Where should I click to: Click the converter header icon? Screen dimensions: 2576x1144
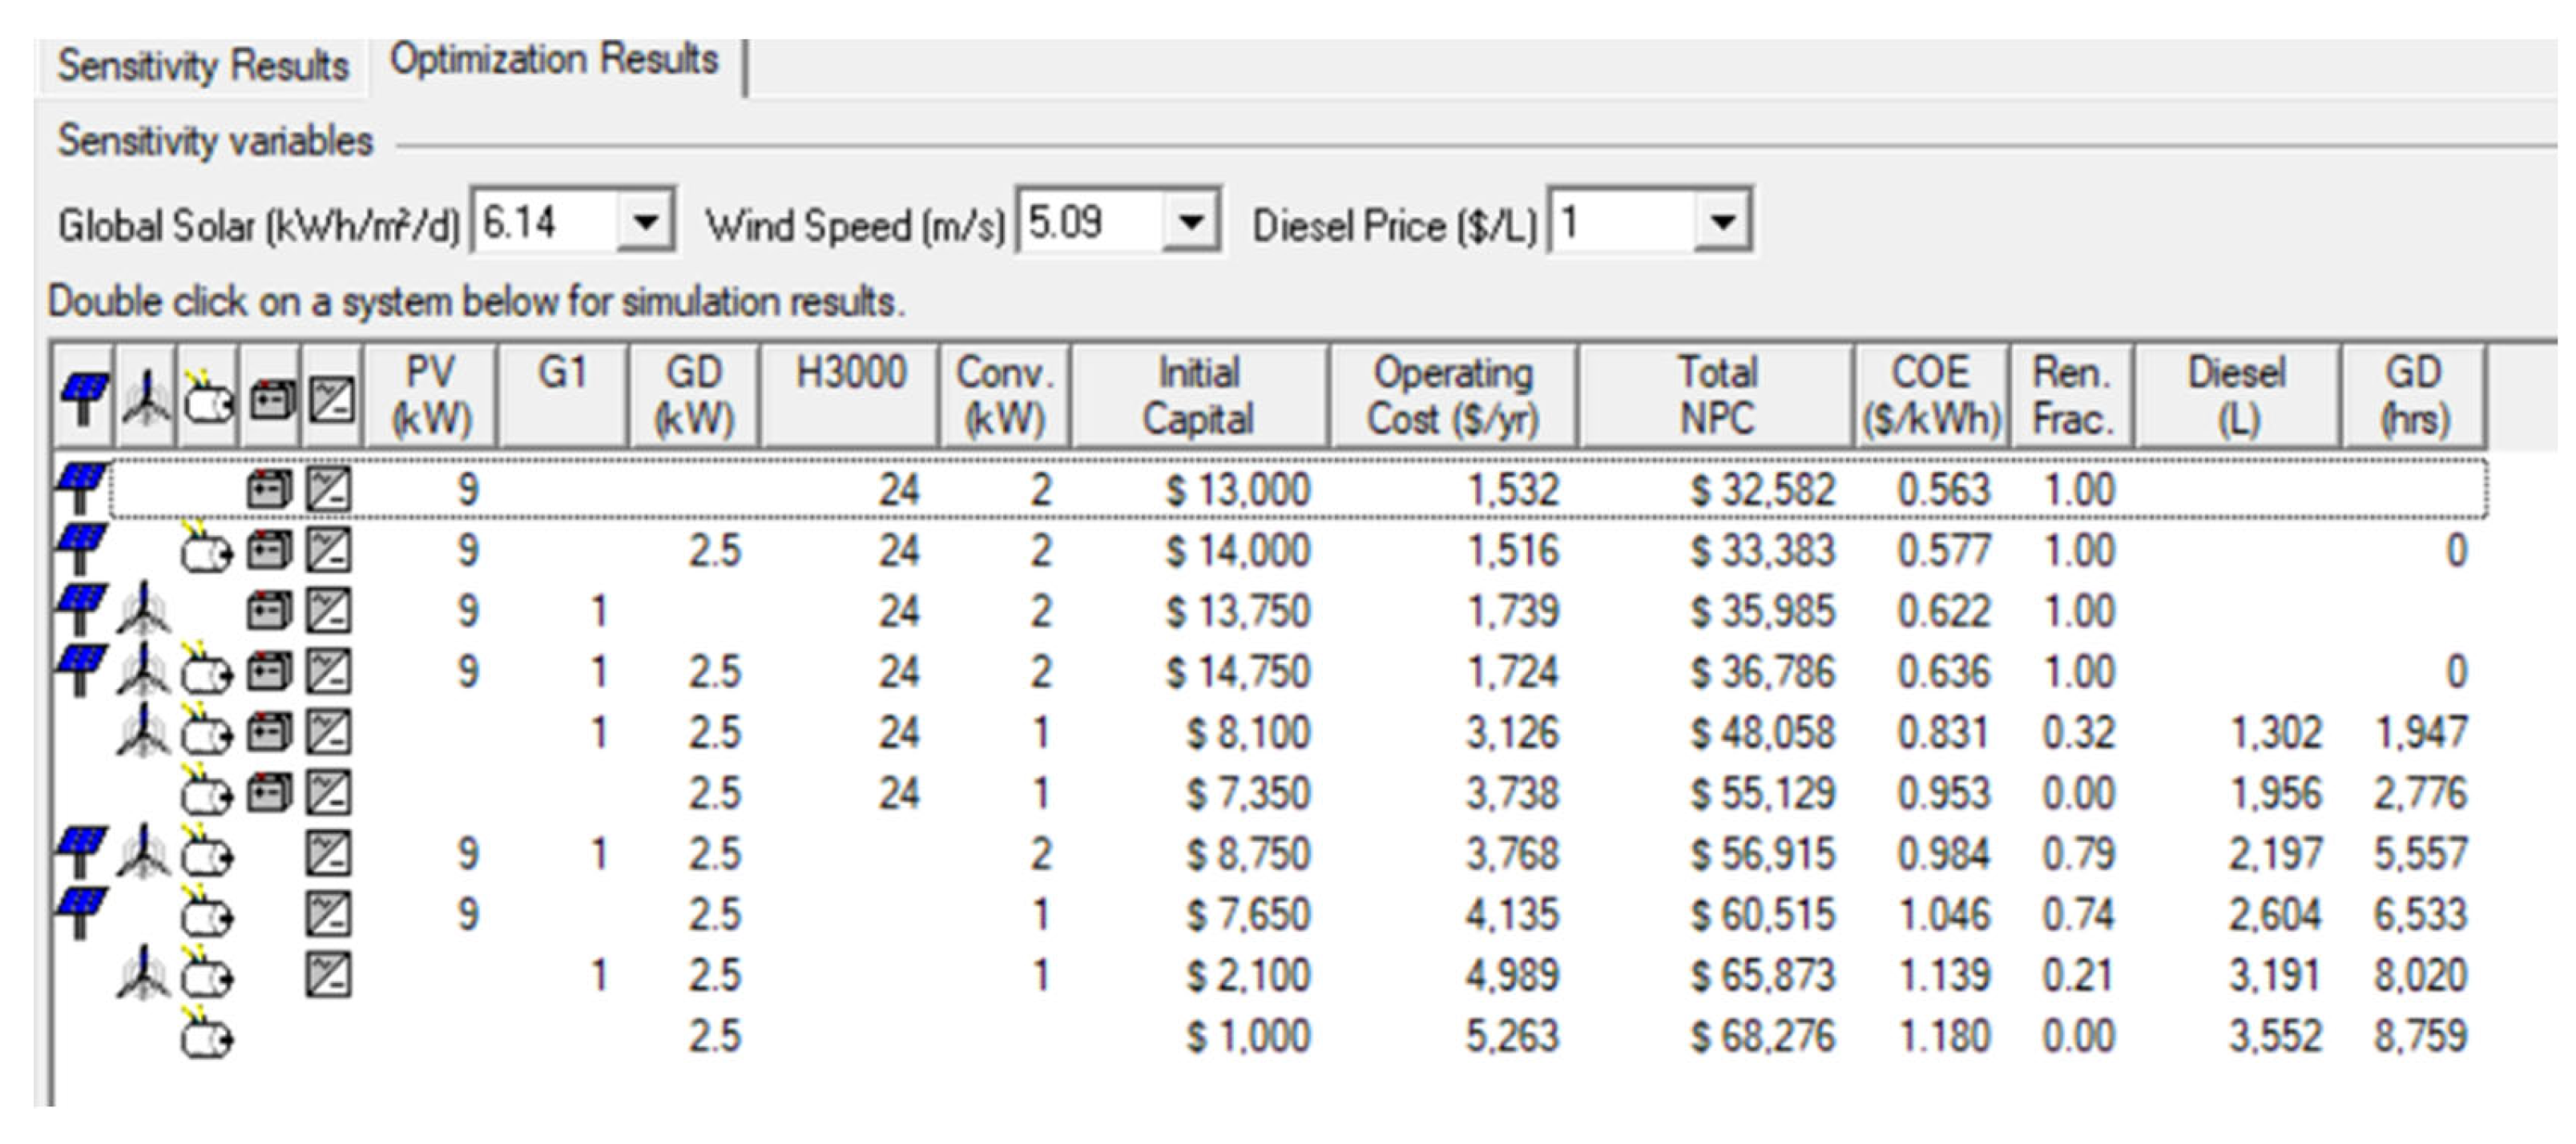[x=331, y=397]
